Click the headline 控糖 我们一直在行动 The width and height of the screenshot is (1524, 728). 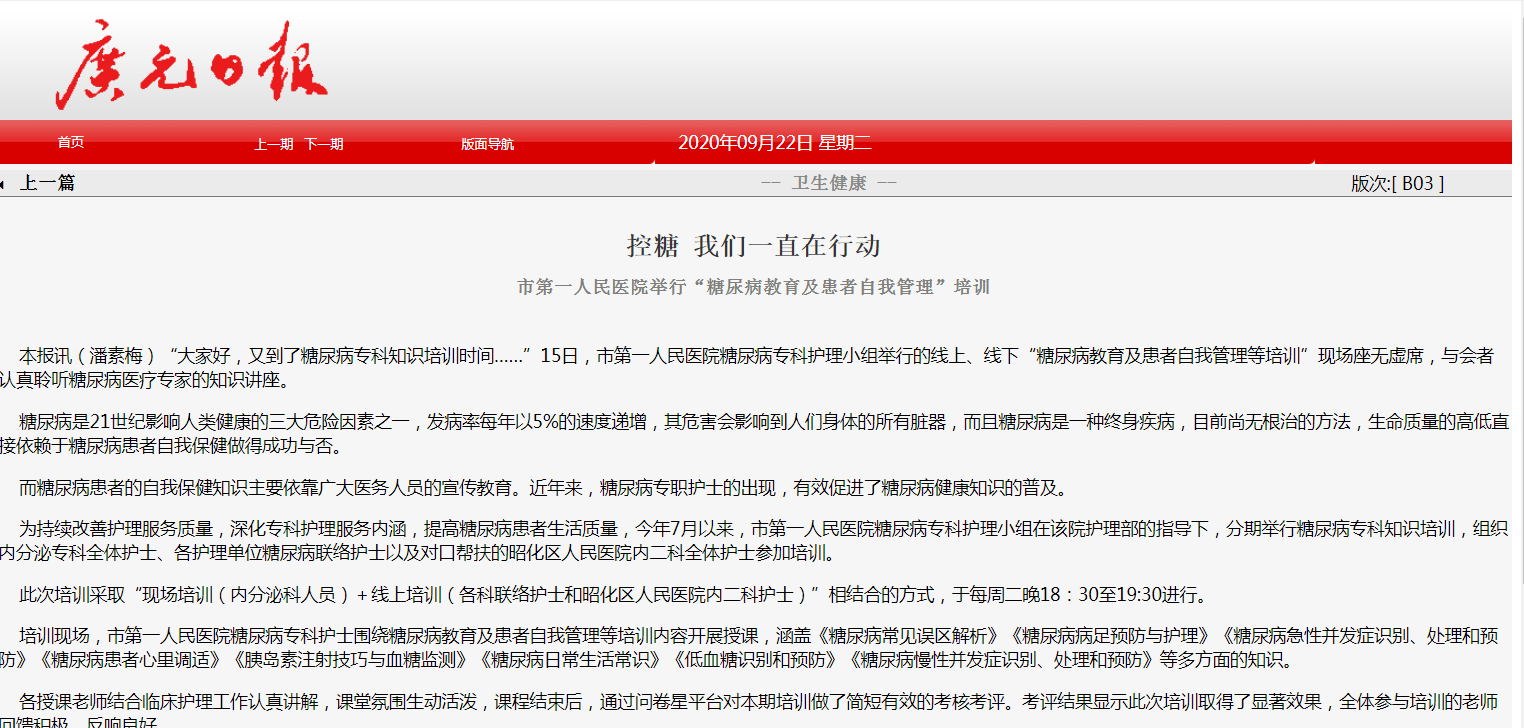[x=753, y=246]
